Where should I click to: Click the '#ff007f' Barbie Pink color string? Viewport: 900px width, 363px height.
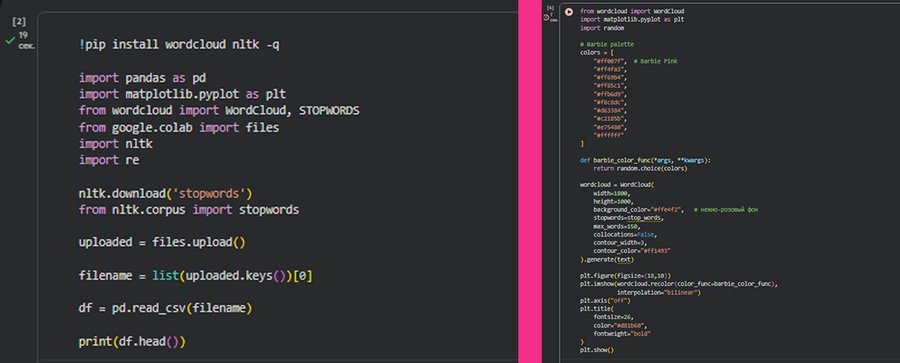(610, 60)
